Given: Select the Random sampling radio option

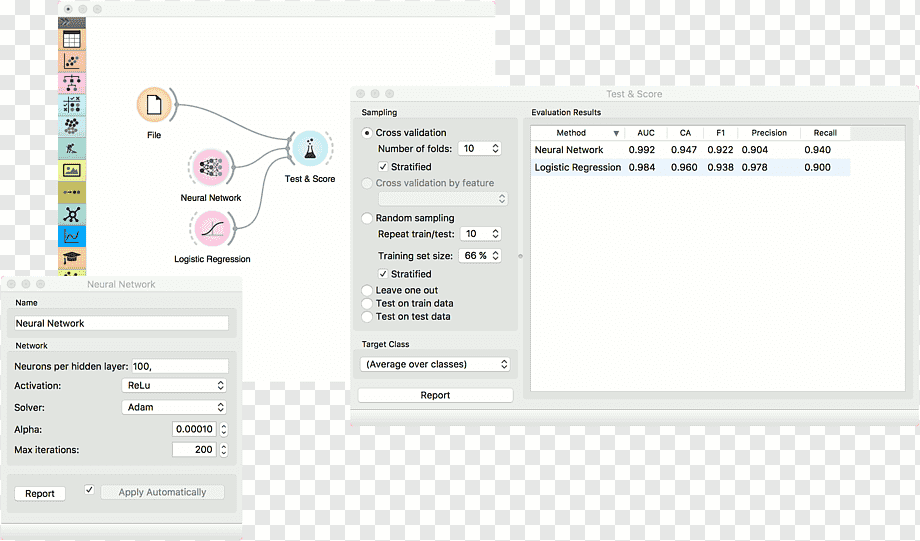Looking at the screenshot, I should click(x=367, y=218).
